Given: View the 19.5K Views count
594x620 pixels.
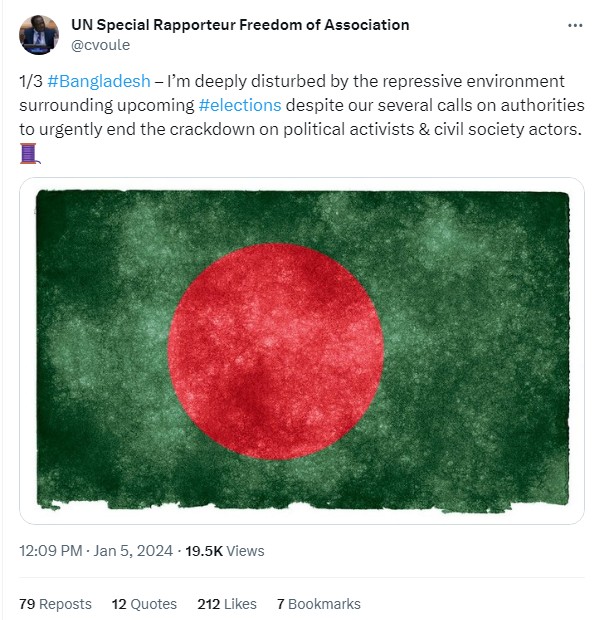Looking at the screenshot, I should coord(225,551).
